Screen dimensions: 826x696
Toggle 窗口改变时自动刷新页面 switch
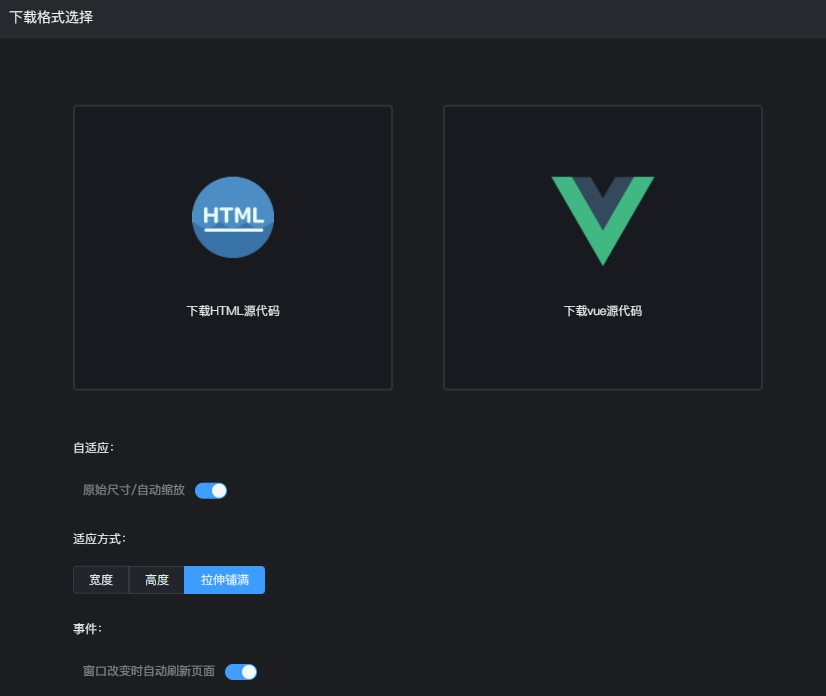pyautogui.click(x=241, y=672)
